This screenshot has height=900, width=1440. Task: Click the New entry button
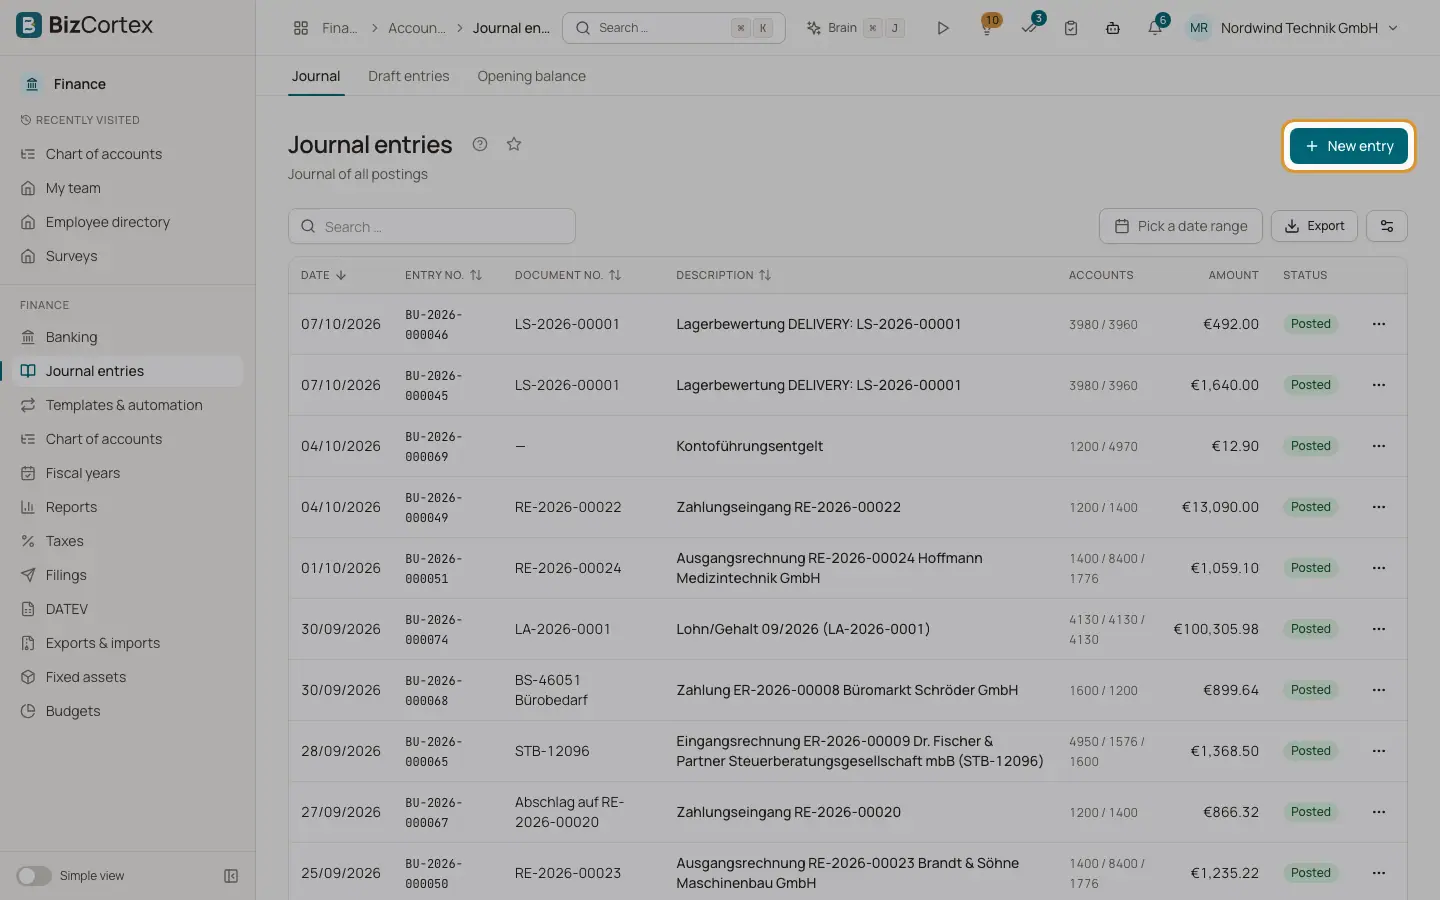1348,146
